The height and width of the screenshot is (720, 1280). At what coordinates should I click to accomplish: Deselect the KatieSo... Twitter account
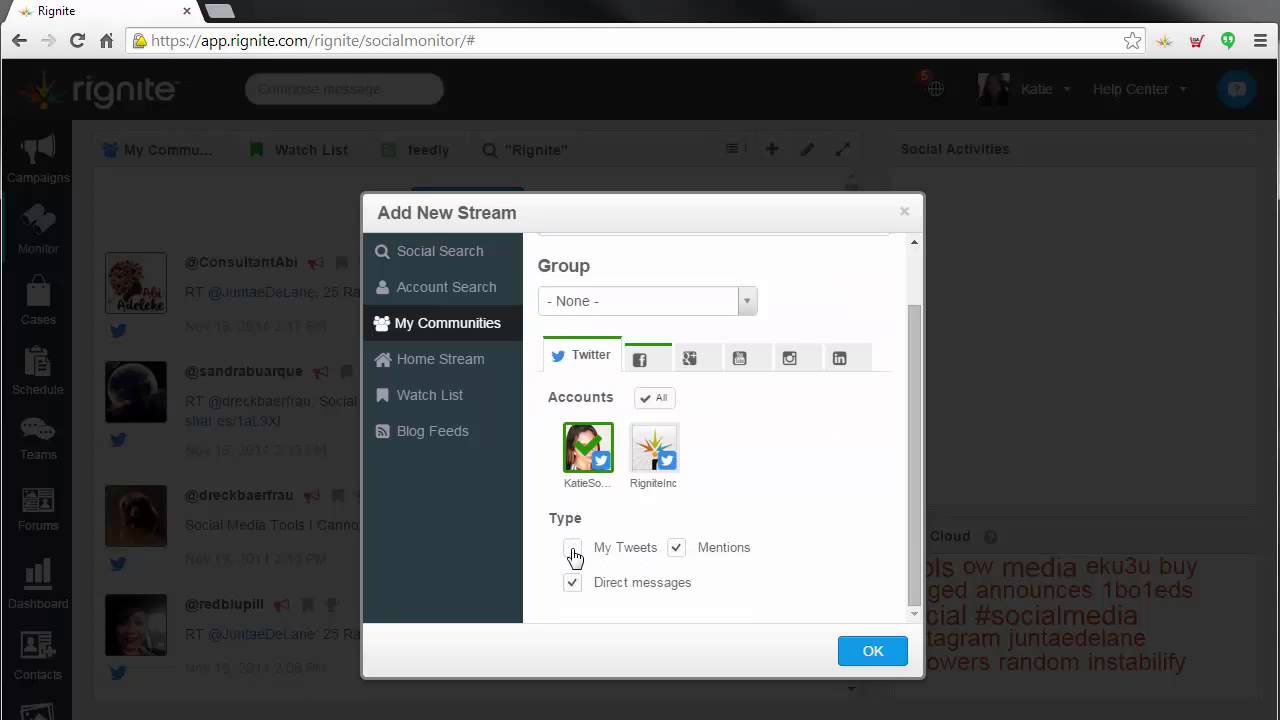coord(588,447)
